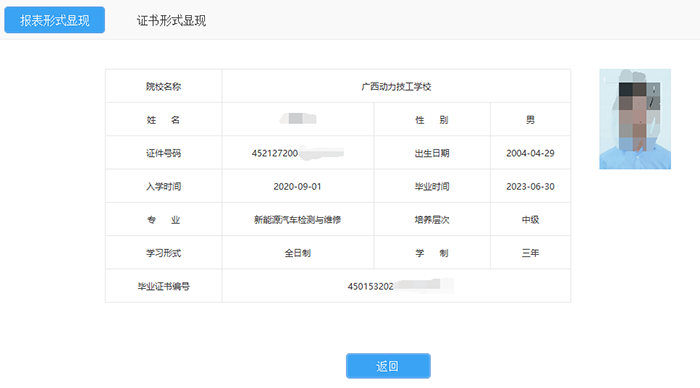
Task: Click the 毕业时间 label cell
Action: pos(432,186)
